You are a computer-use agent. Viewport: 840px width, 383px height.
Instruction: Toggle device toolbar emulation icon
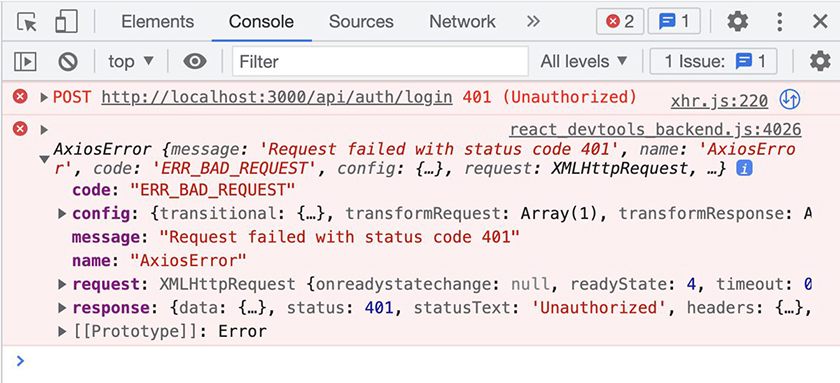point(66,22)
